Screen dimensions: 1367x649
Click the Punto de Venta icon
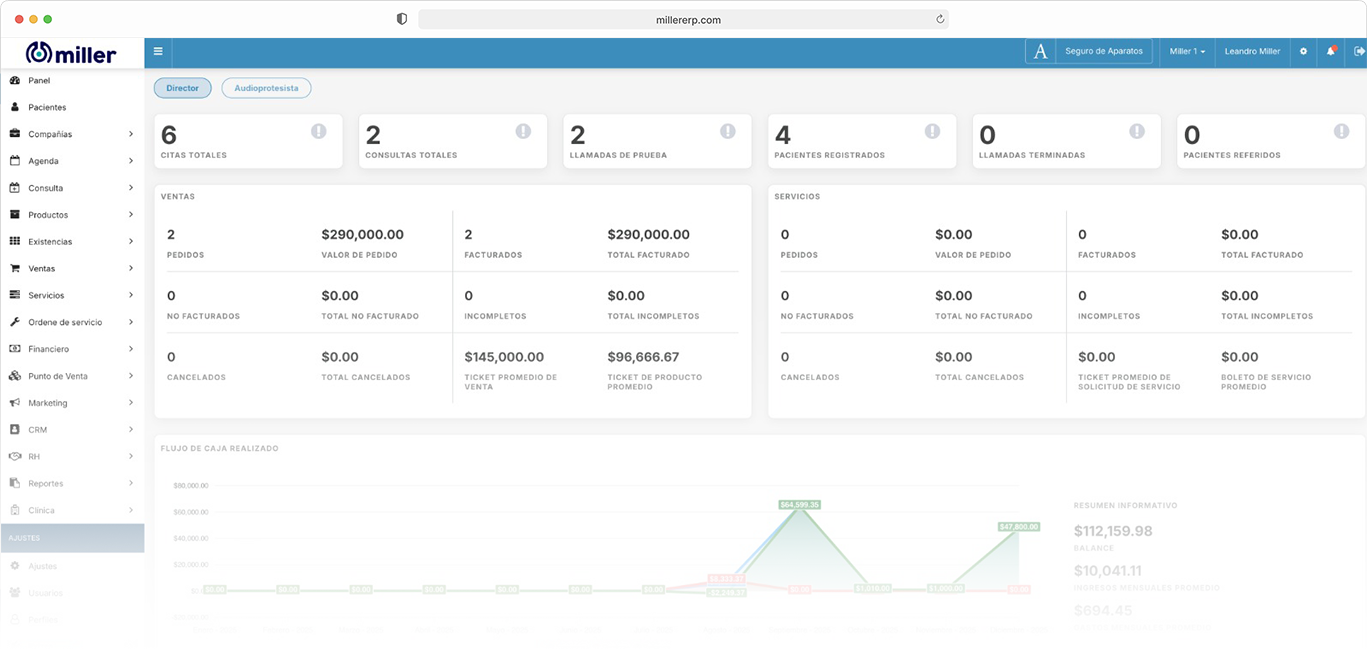pyautogui.click(x=15, y=376)
